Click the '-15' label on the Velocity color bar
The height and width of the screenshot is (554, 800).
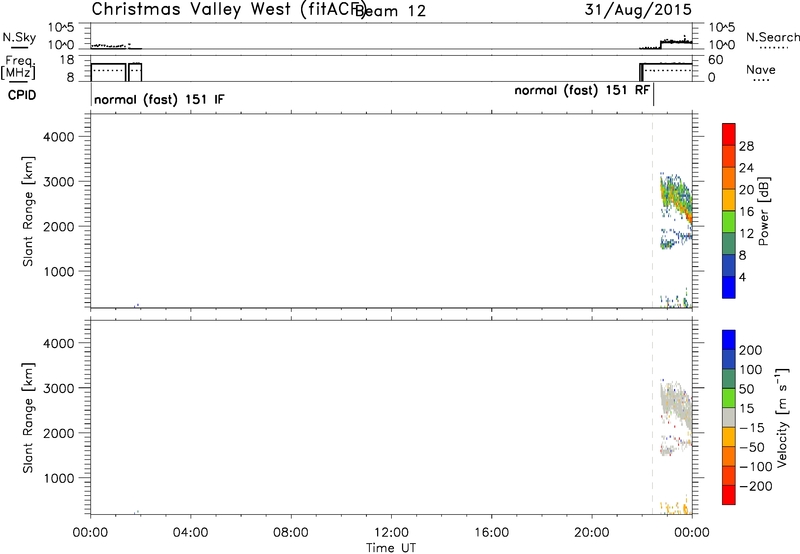(x=751, y=428)
